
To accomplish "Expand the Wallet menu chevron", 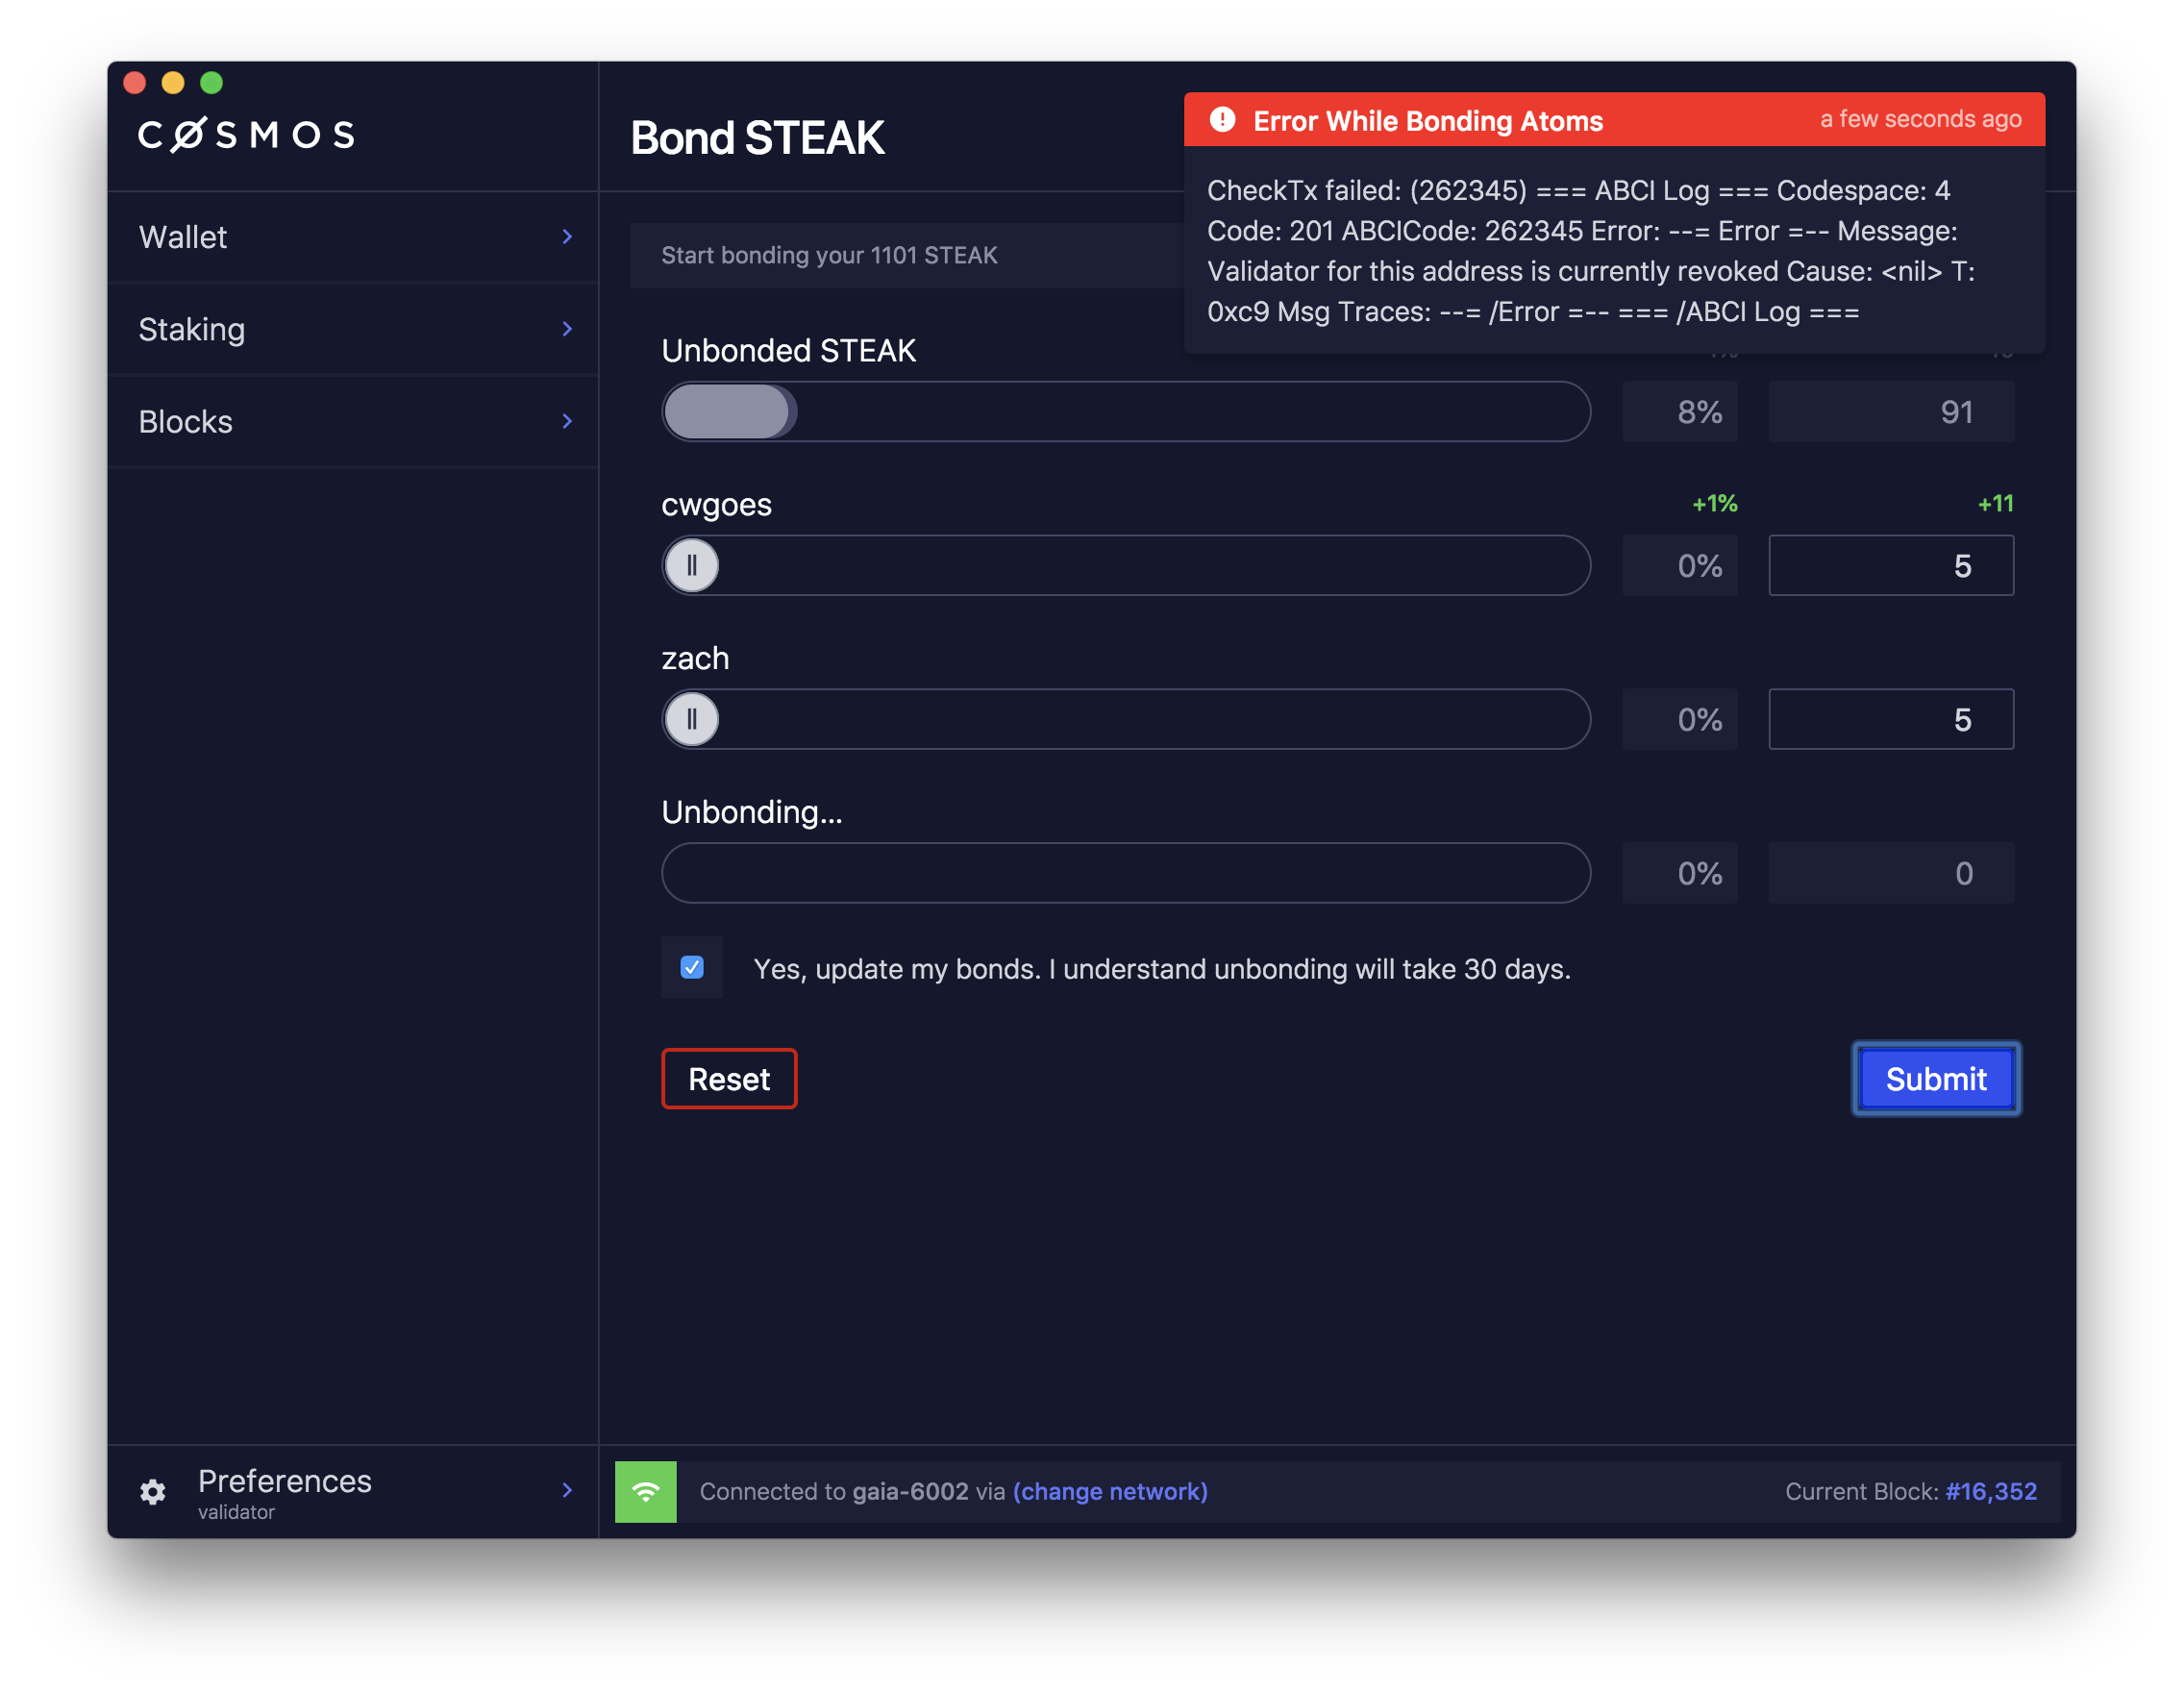I will coord(567,237).
